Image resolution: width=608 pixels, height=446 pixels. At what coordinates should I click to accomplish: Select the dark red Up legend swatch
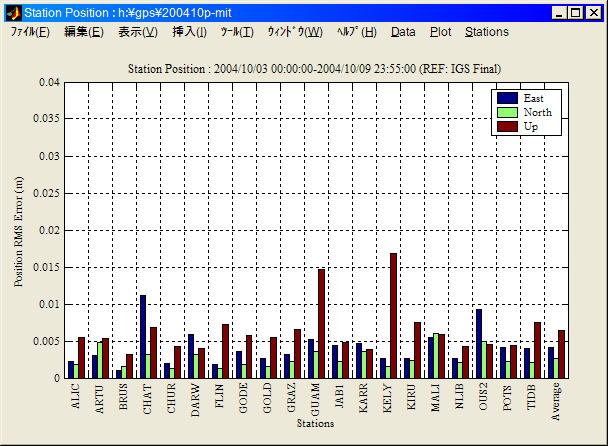(x=507, y=126)
